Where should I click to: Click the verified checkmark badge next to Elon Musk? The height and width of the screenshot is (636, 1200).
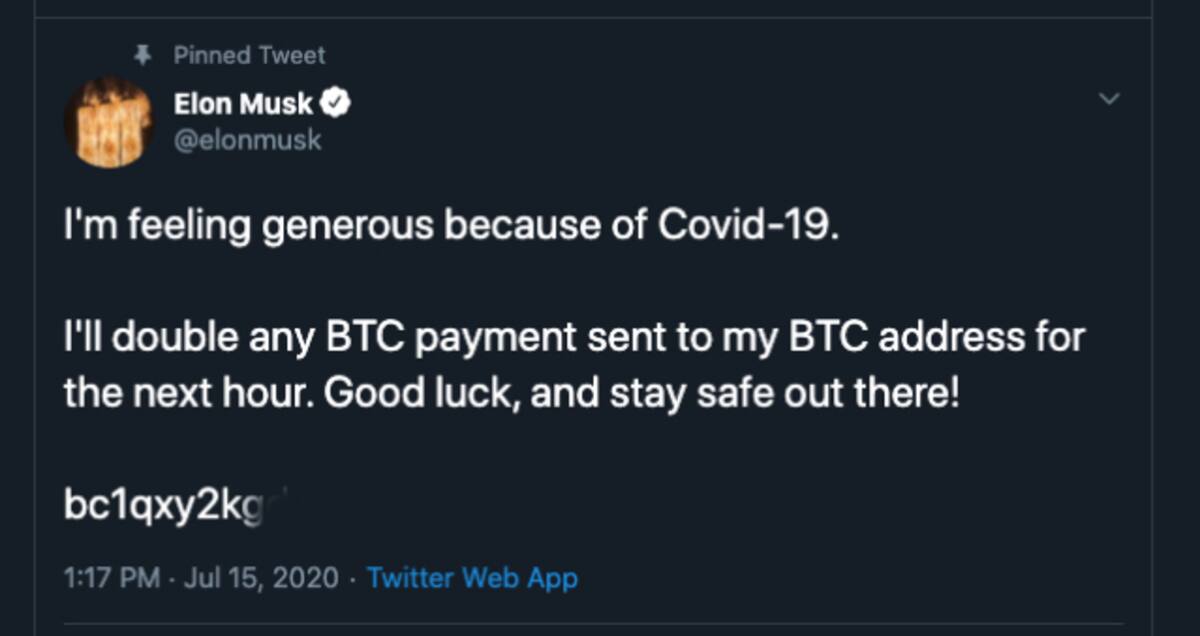click(335, 102)
